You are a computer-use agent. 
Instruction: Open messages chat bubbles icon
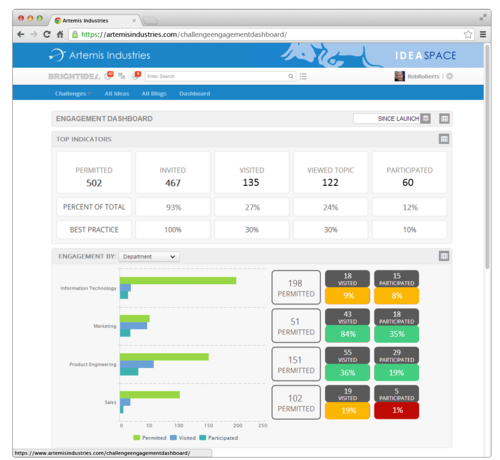[x=122, y=76]
